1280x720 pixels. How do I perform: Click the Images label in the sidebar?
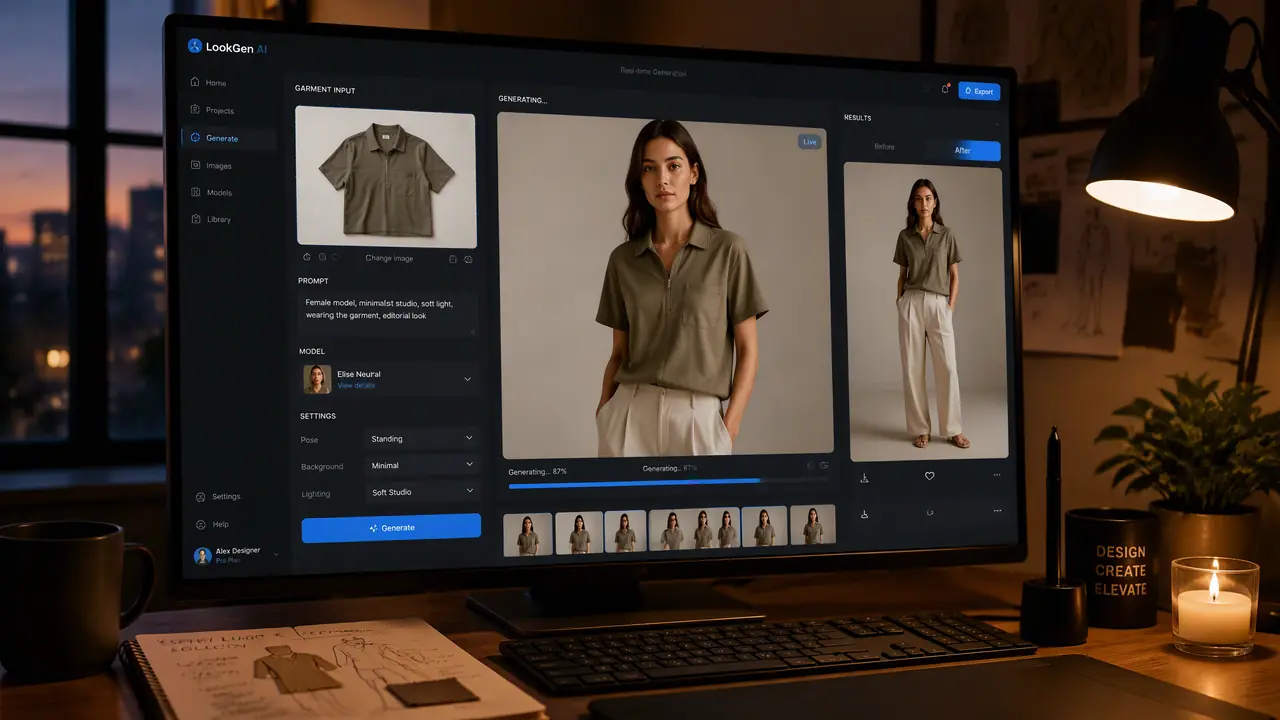[219, 166]
